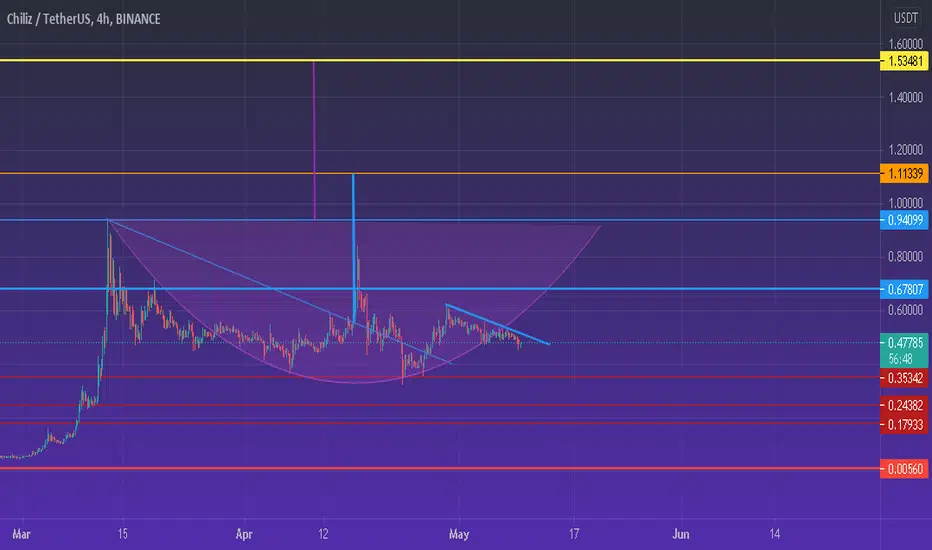Click the May date label
The image size is (932, 550).
pyautogui.click(x=459, y=534)
